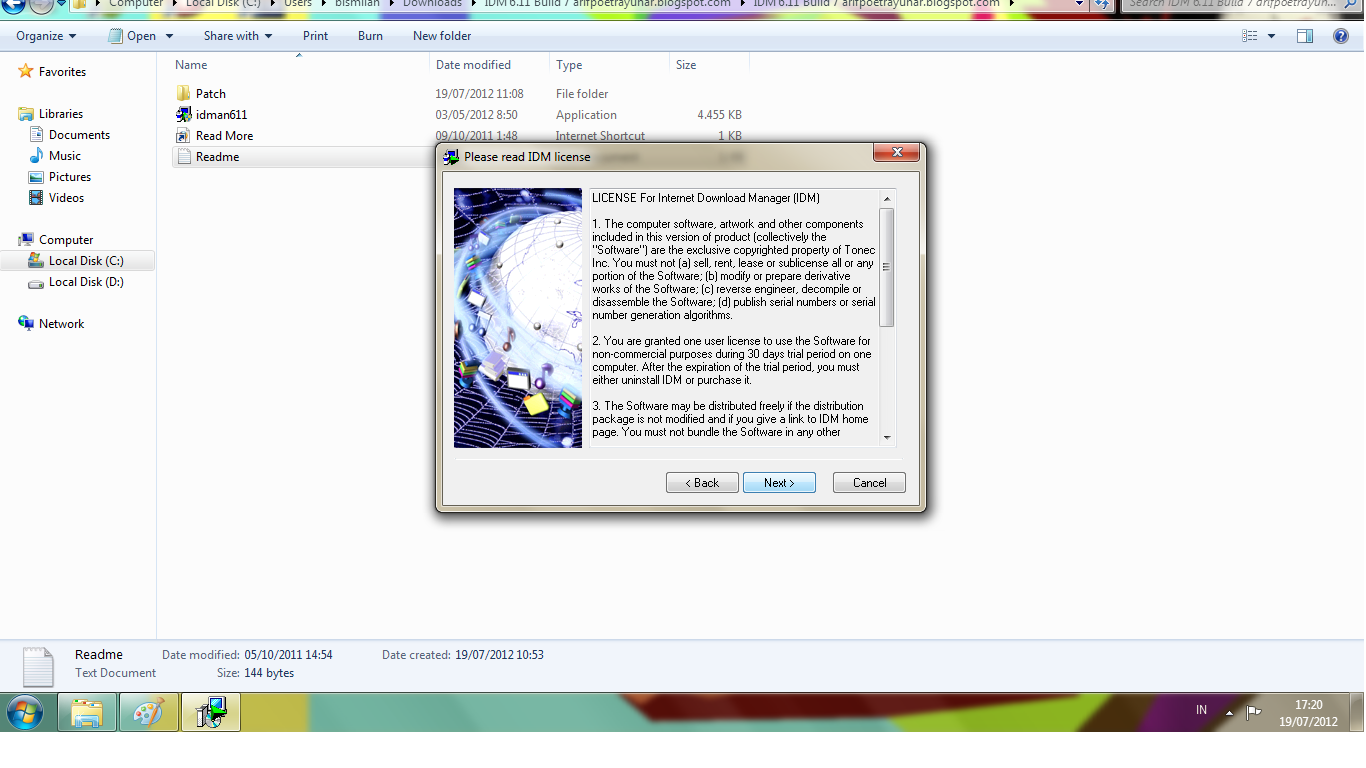Open the Share with dropdown
Viewport: 1366px width, 768px height.
[x=238, y=36]
